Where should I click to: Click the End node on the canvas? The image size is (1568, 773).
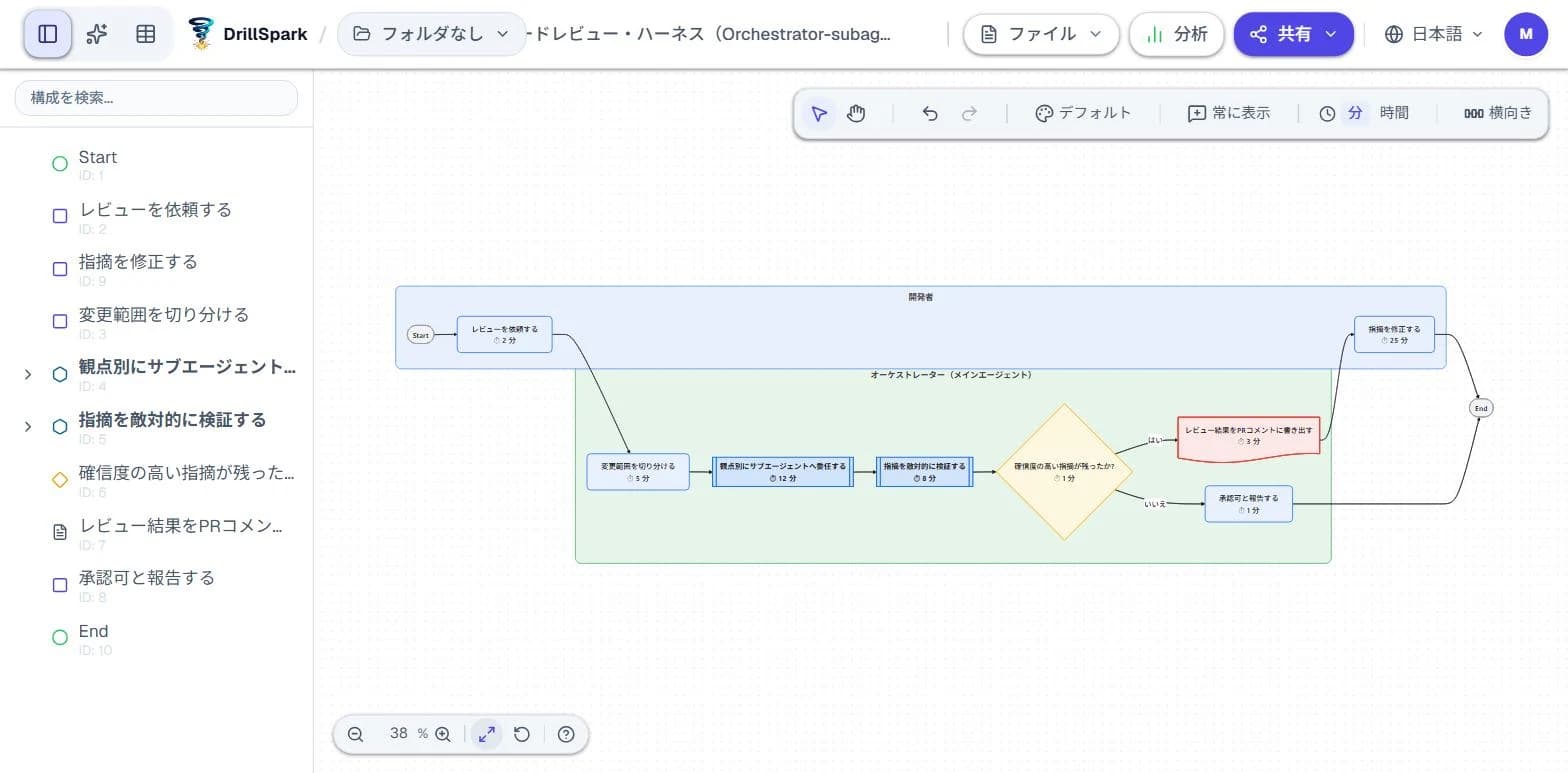pyautogui.click(x=1481, y=408)
